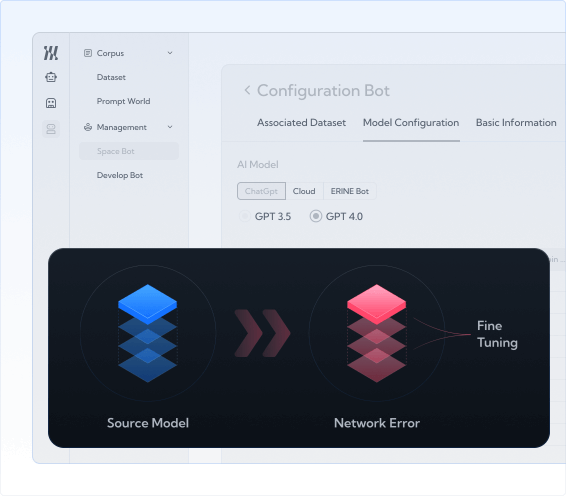Click the red Network Error stack
This screenshot has height=496, width=566.
coord(376,333)
